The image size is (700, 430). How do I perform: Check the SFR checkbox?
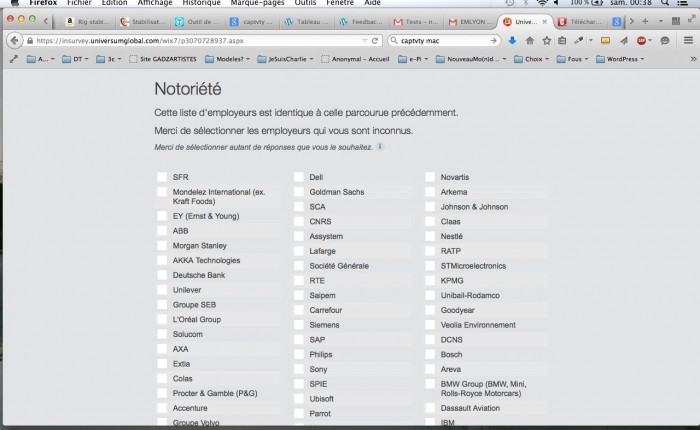point(162,177)
